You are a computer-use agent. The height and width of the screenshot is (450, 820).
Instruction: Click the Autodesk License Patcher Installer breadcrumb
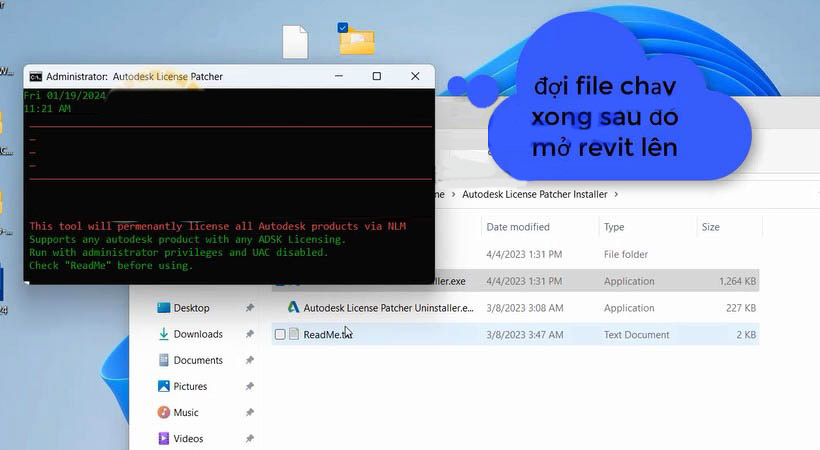pos(534,194)
